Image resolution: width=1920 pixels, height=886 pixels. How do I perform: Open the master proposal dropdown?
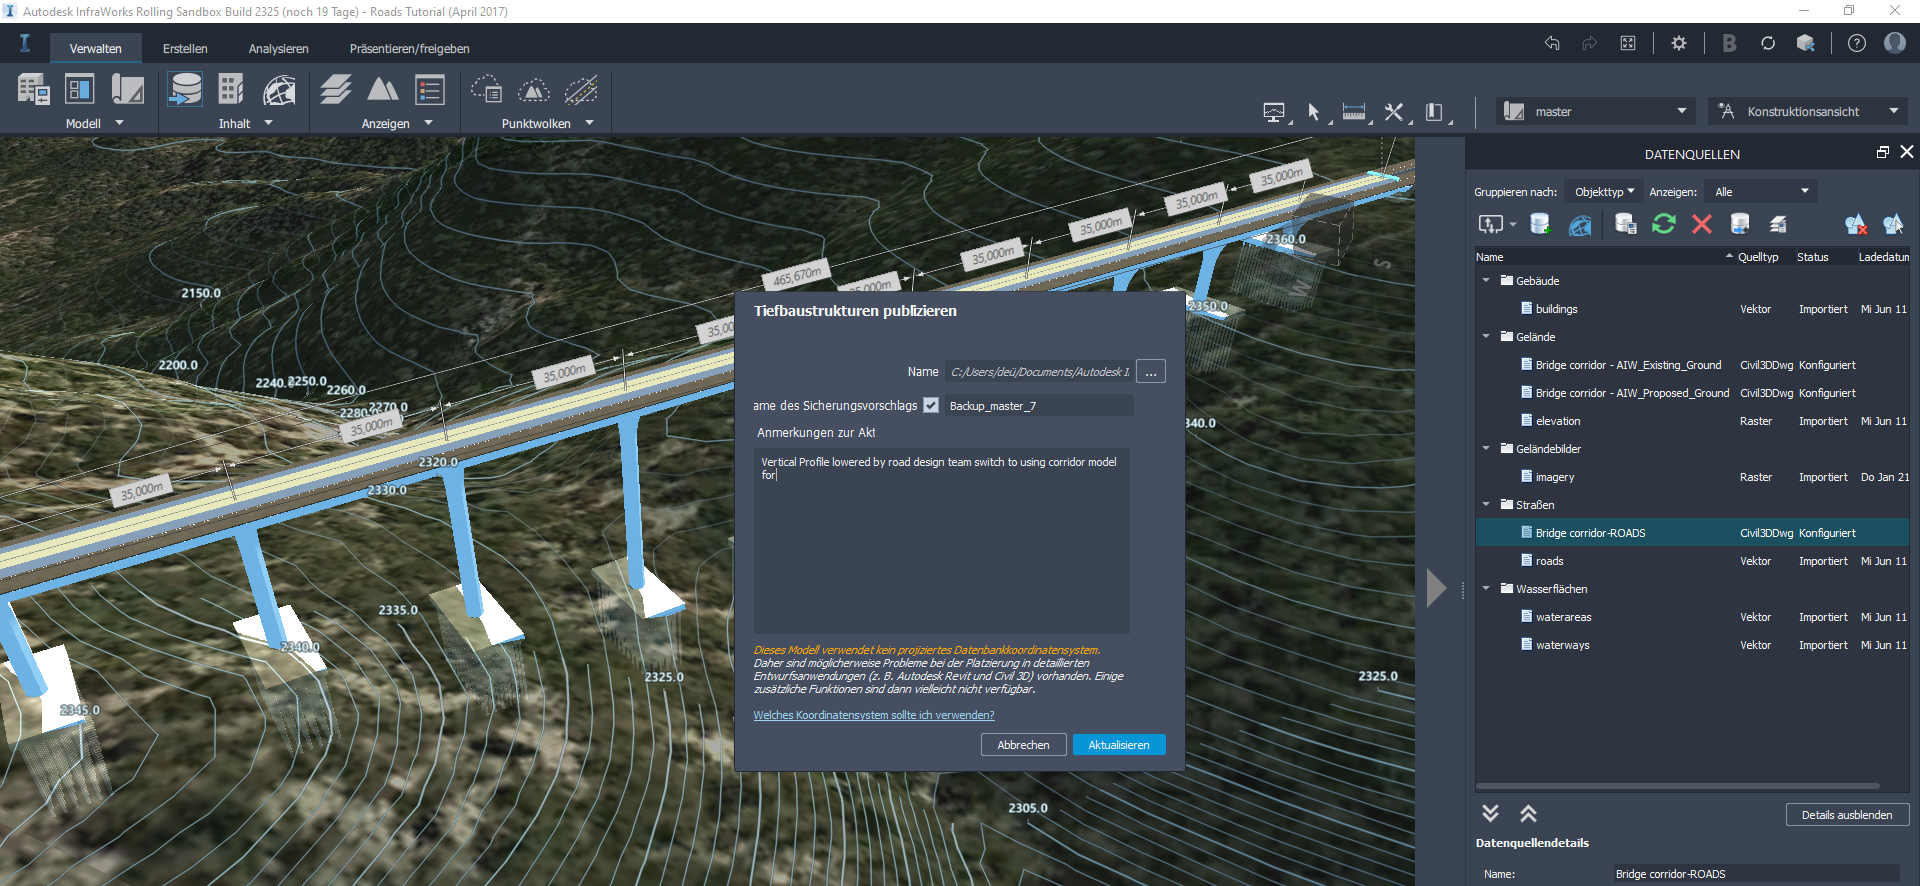pos(1596,111)
